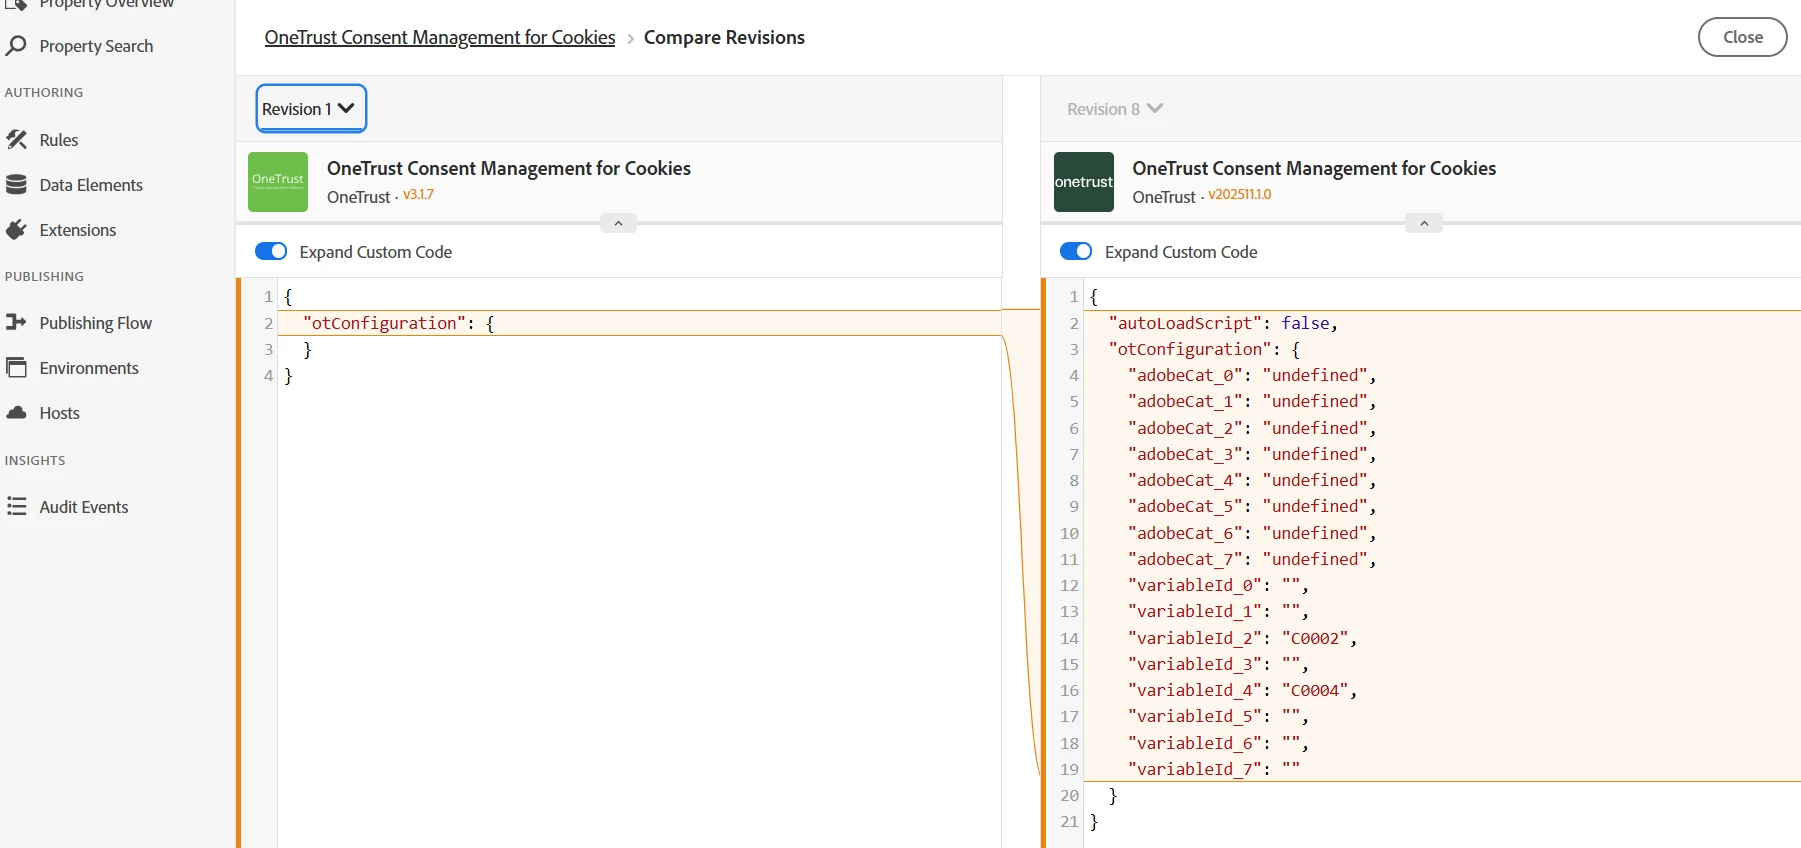Screen dimensions: 1801x848
Task: Open the Publishing Flow menu item
Action: [x=95, y=323]
